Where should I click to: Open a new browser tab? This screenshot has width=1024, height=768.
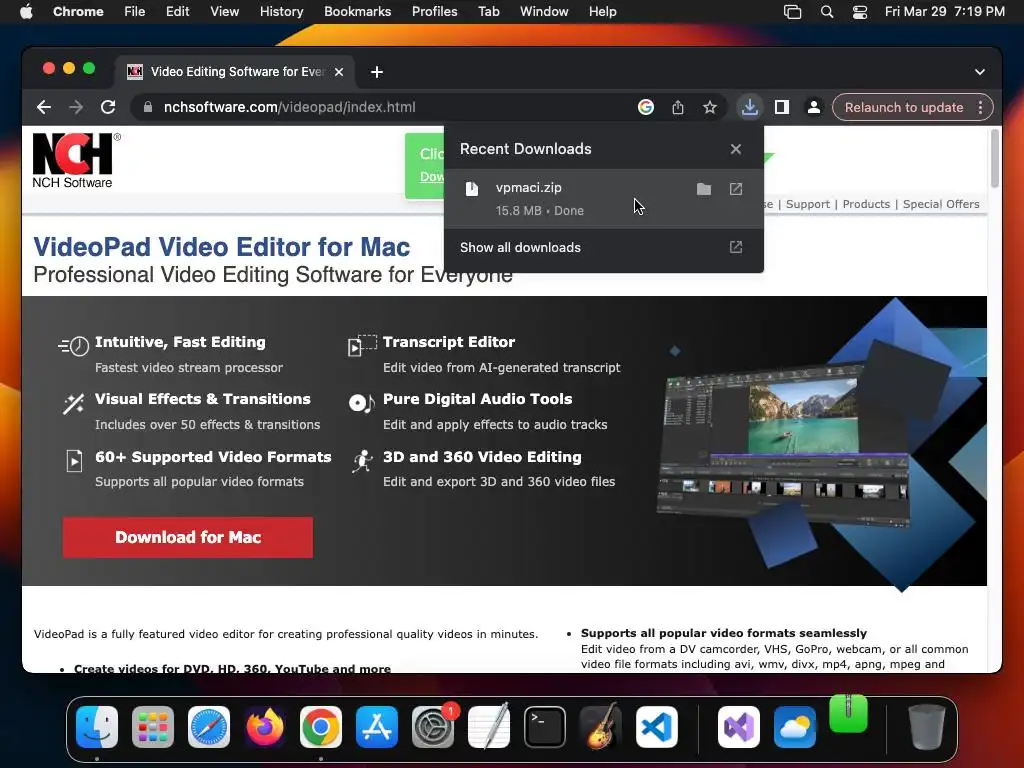[377, 72]
